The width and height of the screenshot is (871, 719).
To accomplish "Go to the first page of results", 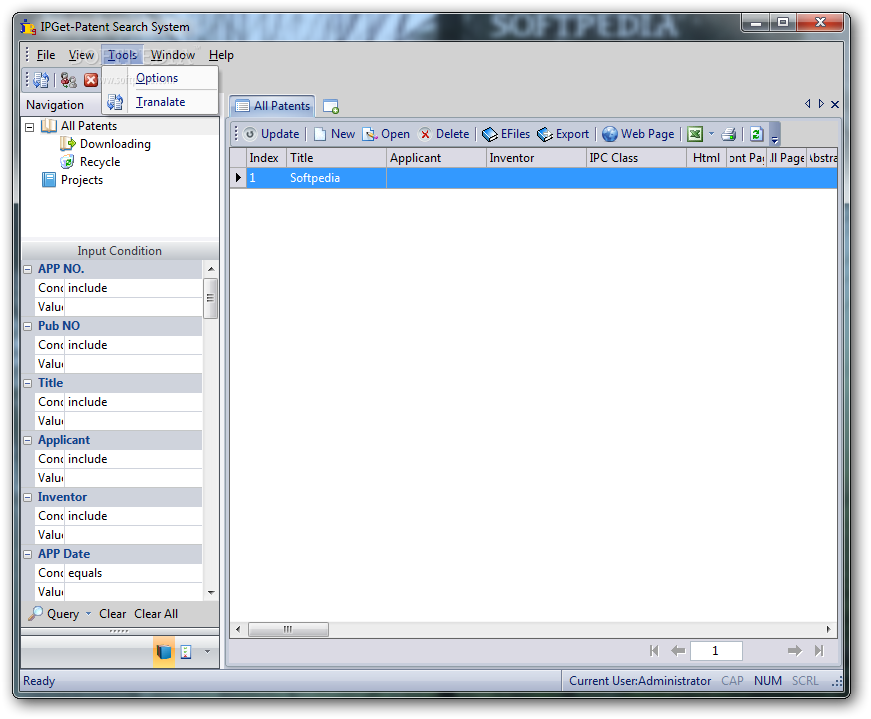I will 654,651.
